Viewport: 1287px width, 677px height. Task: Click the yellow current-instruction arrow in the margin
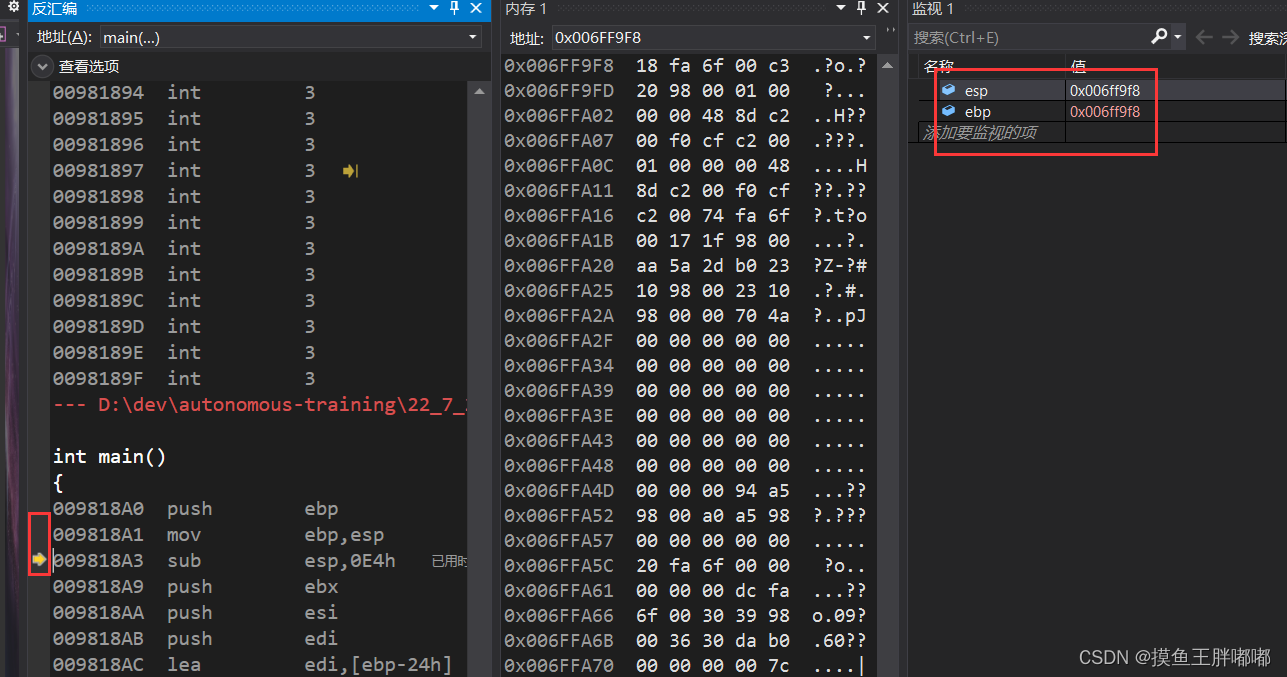coord(39,560)
